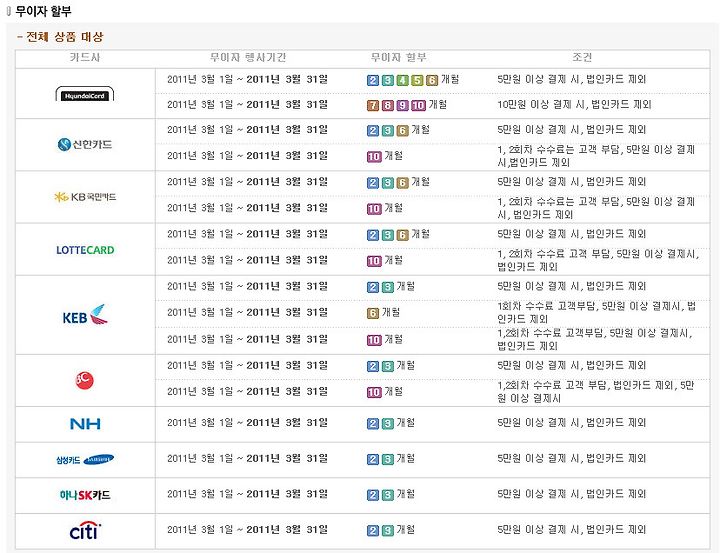Select the 3-month badge in citi row

click(x=388, y=531)
